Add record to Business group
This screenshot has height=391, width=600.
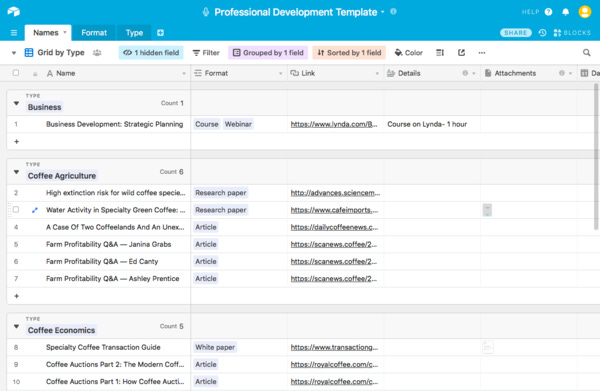tap(16, 142)
